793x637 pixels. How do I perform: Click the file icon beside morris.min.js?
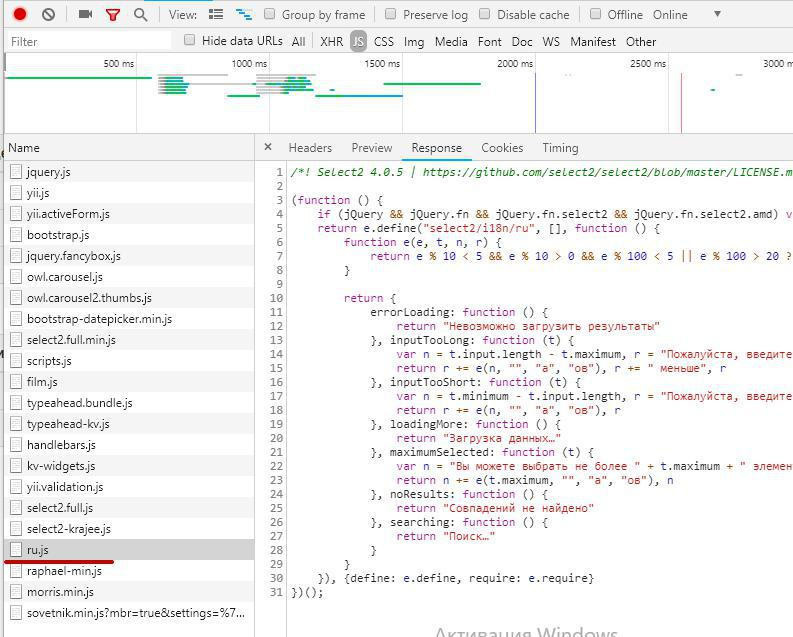(16, 592)
